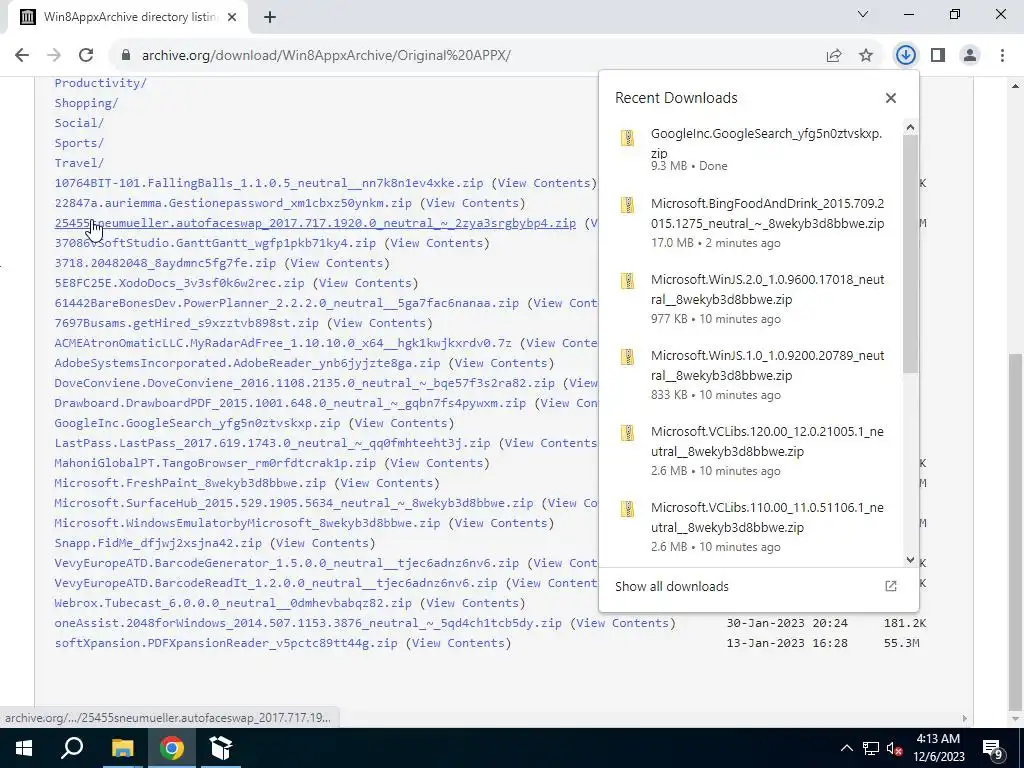The height and width of the screenshot is (768, 1024).
Task: Bookmark this page with the star icon
Action: click(x=866, y=56)
